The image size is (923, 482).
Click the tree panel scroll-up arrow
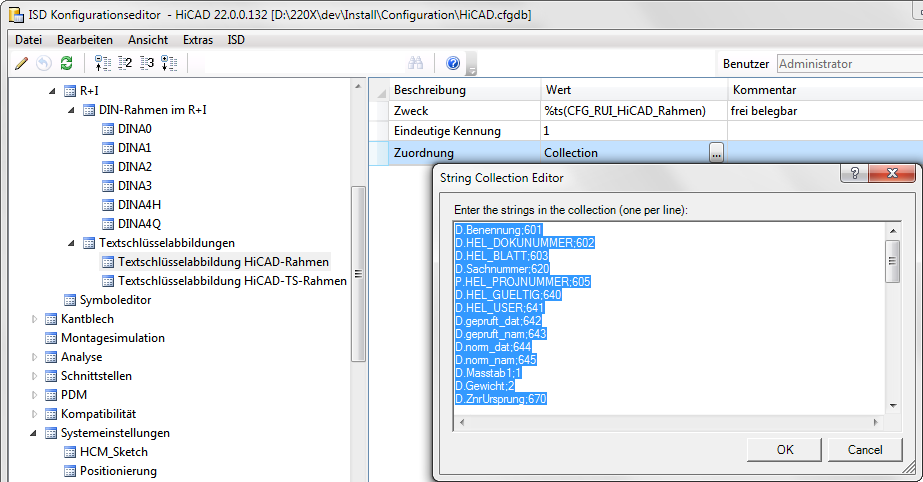pyautogui.click(x=358, y=87)
